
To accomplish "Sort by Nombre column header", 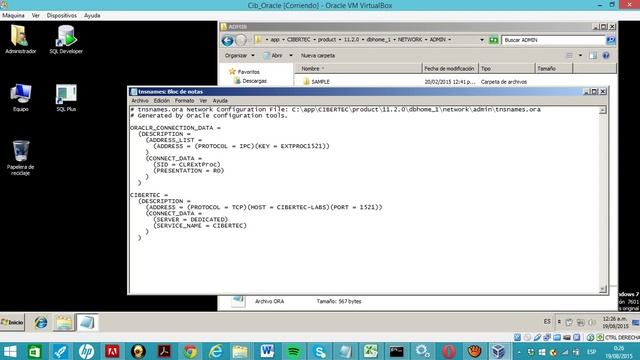I will point(358,69).
